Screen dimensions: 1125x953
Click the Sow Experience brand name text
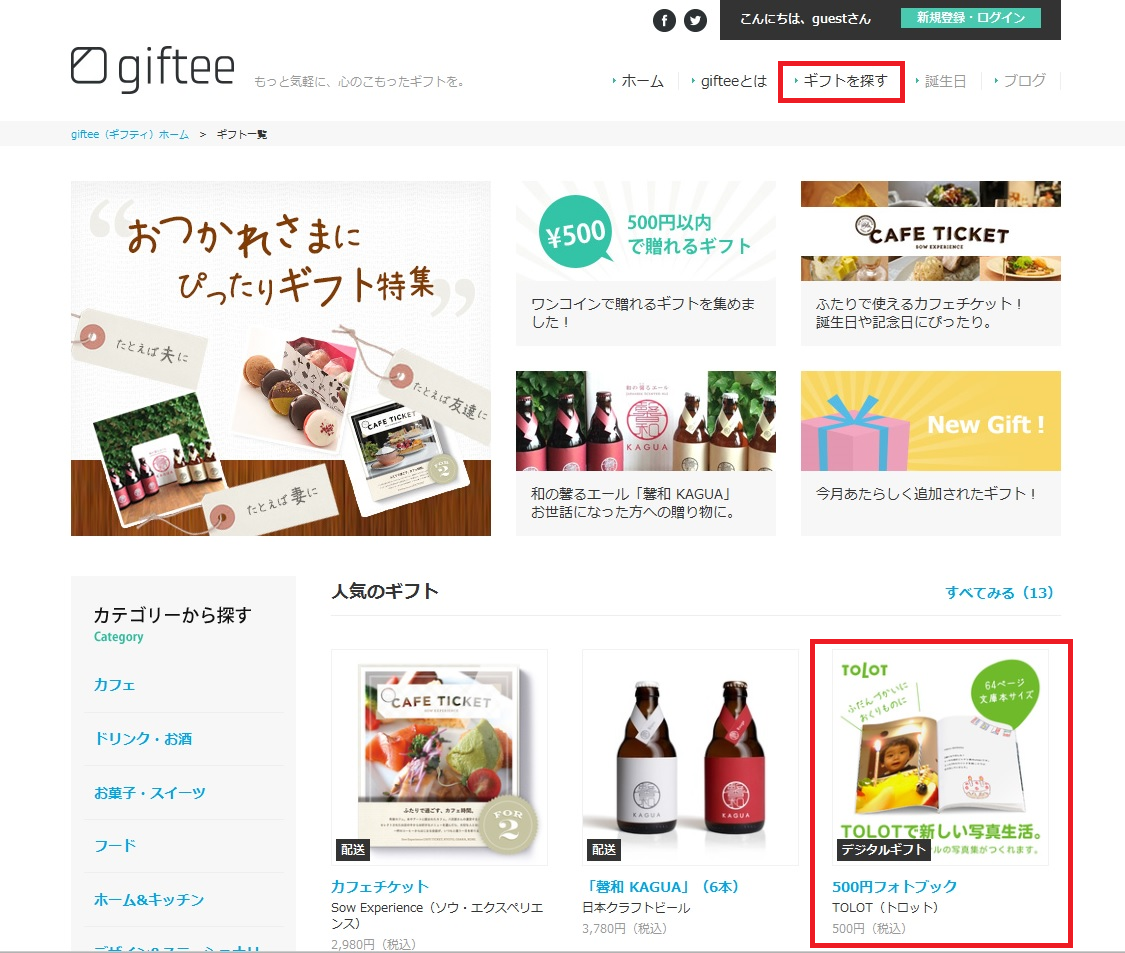point(437,915)
